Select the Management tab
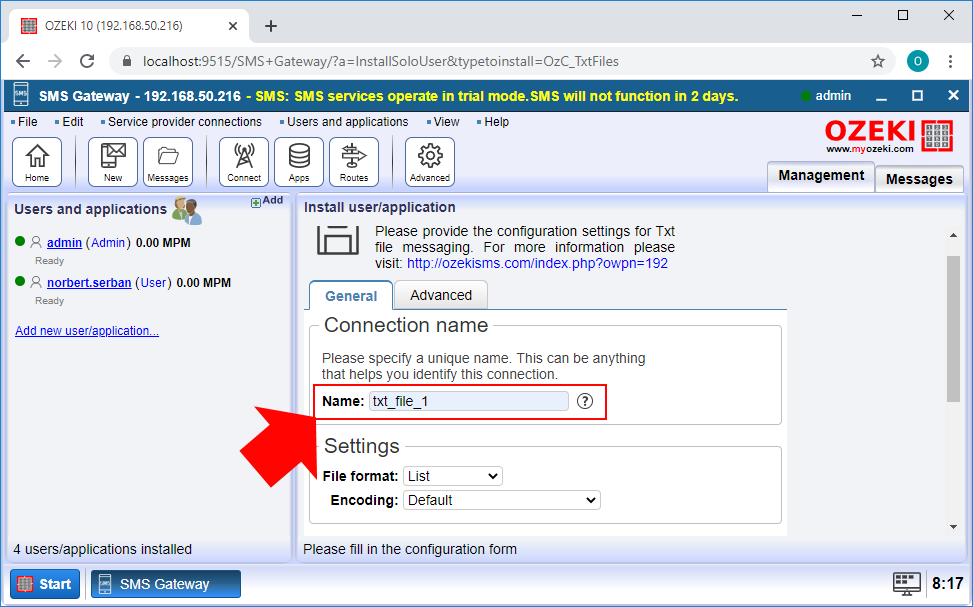This screenshot has width=973, height=607. click(821, 176)
